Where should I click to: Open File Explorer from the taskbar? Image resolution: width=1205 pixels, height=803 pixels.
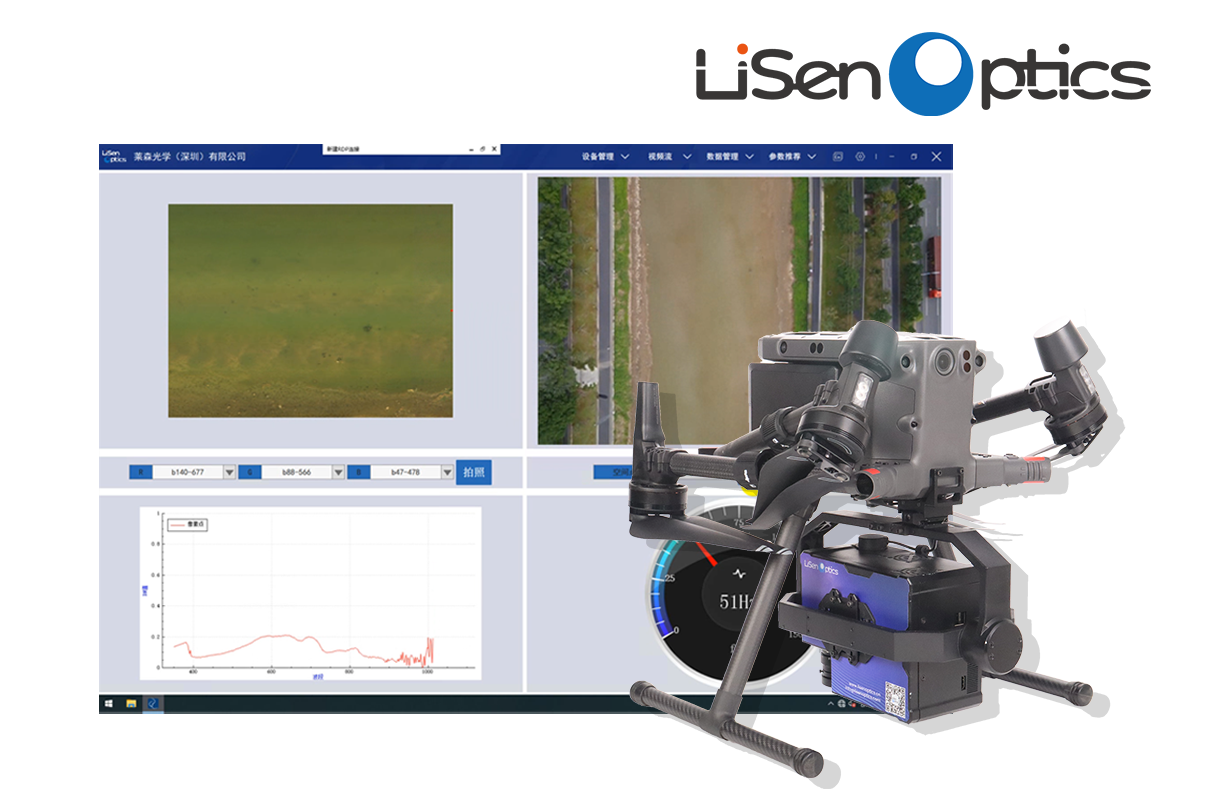click(131, 704)
